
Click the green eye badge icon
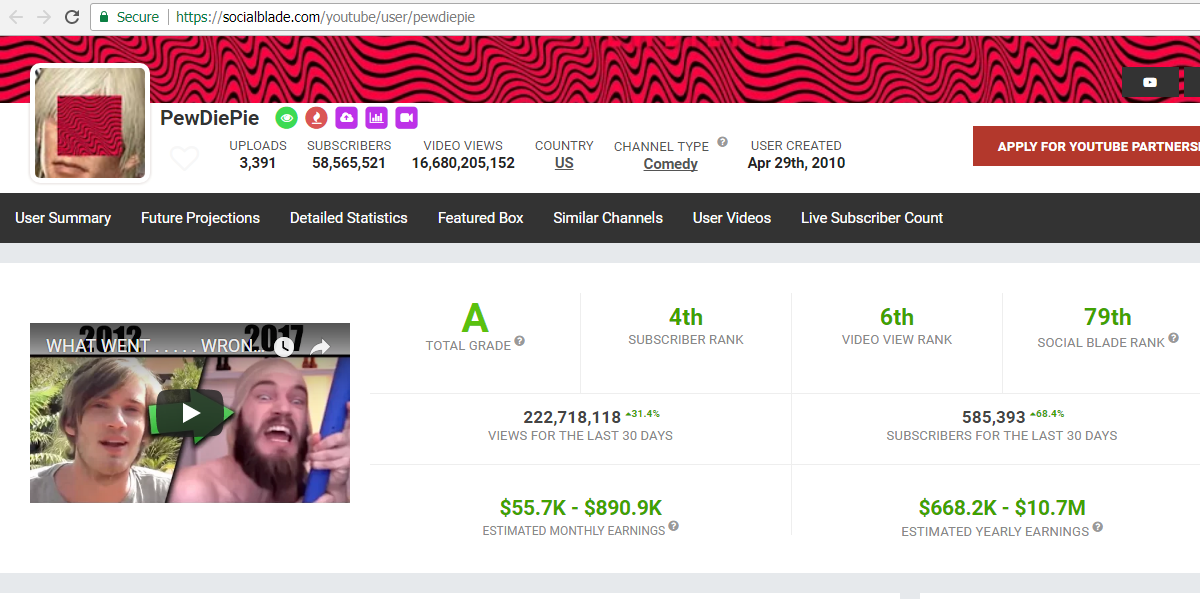pos(287,118)
